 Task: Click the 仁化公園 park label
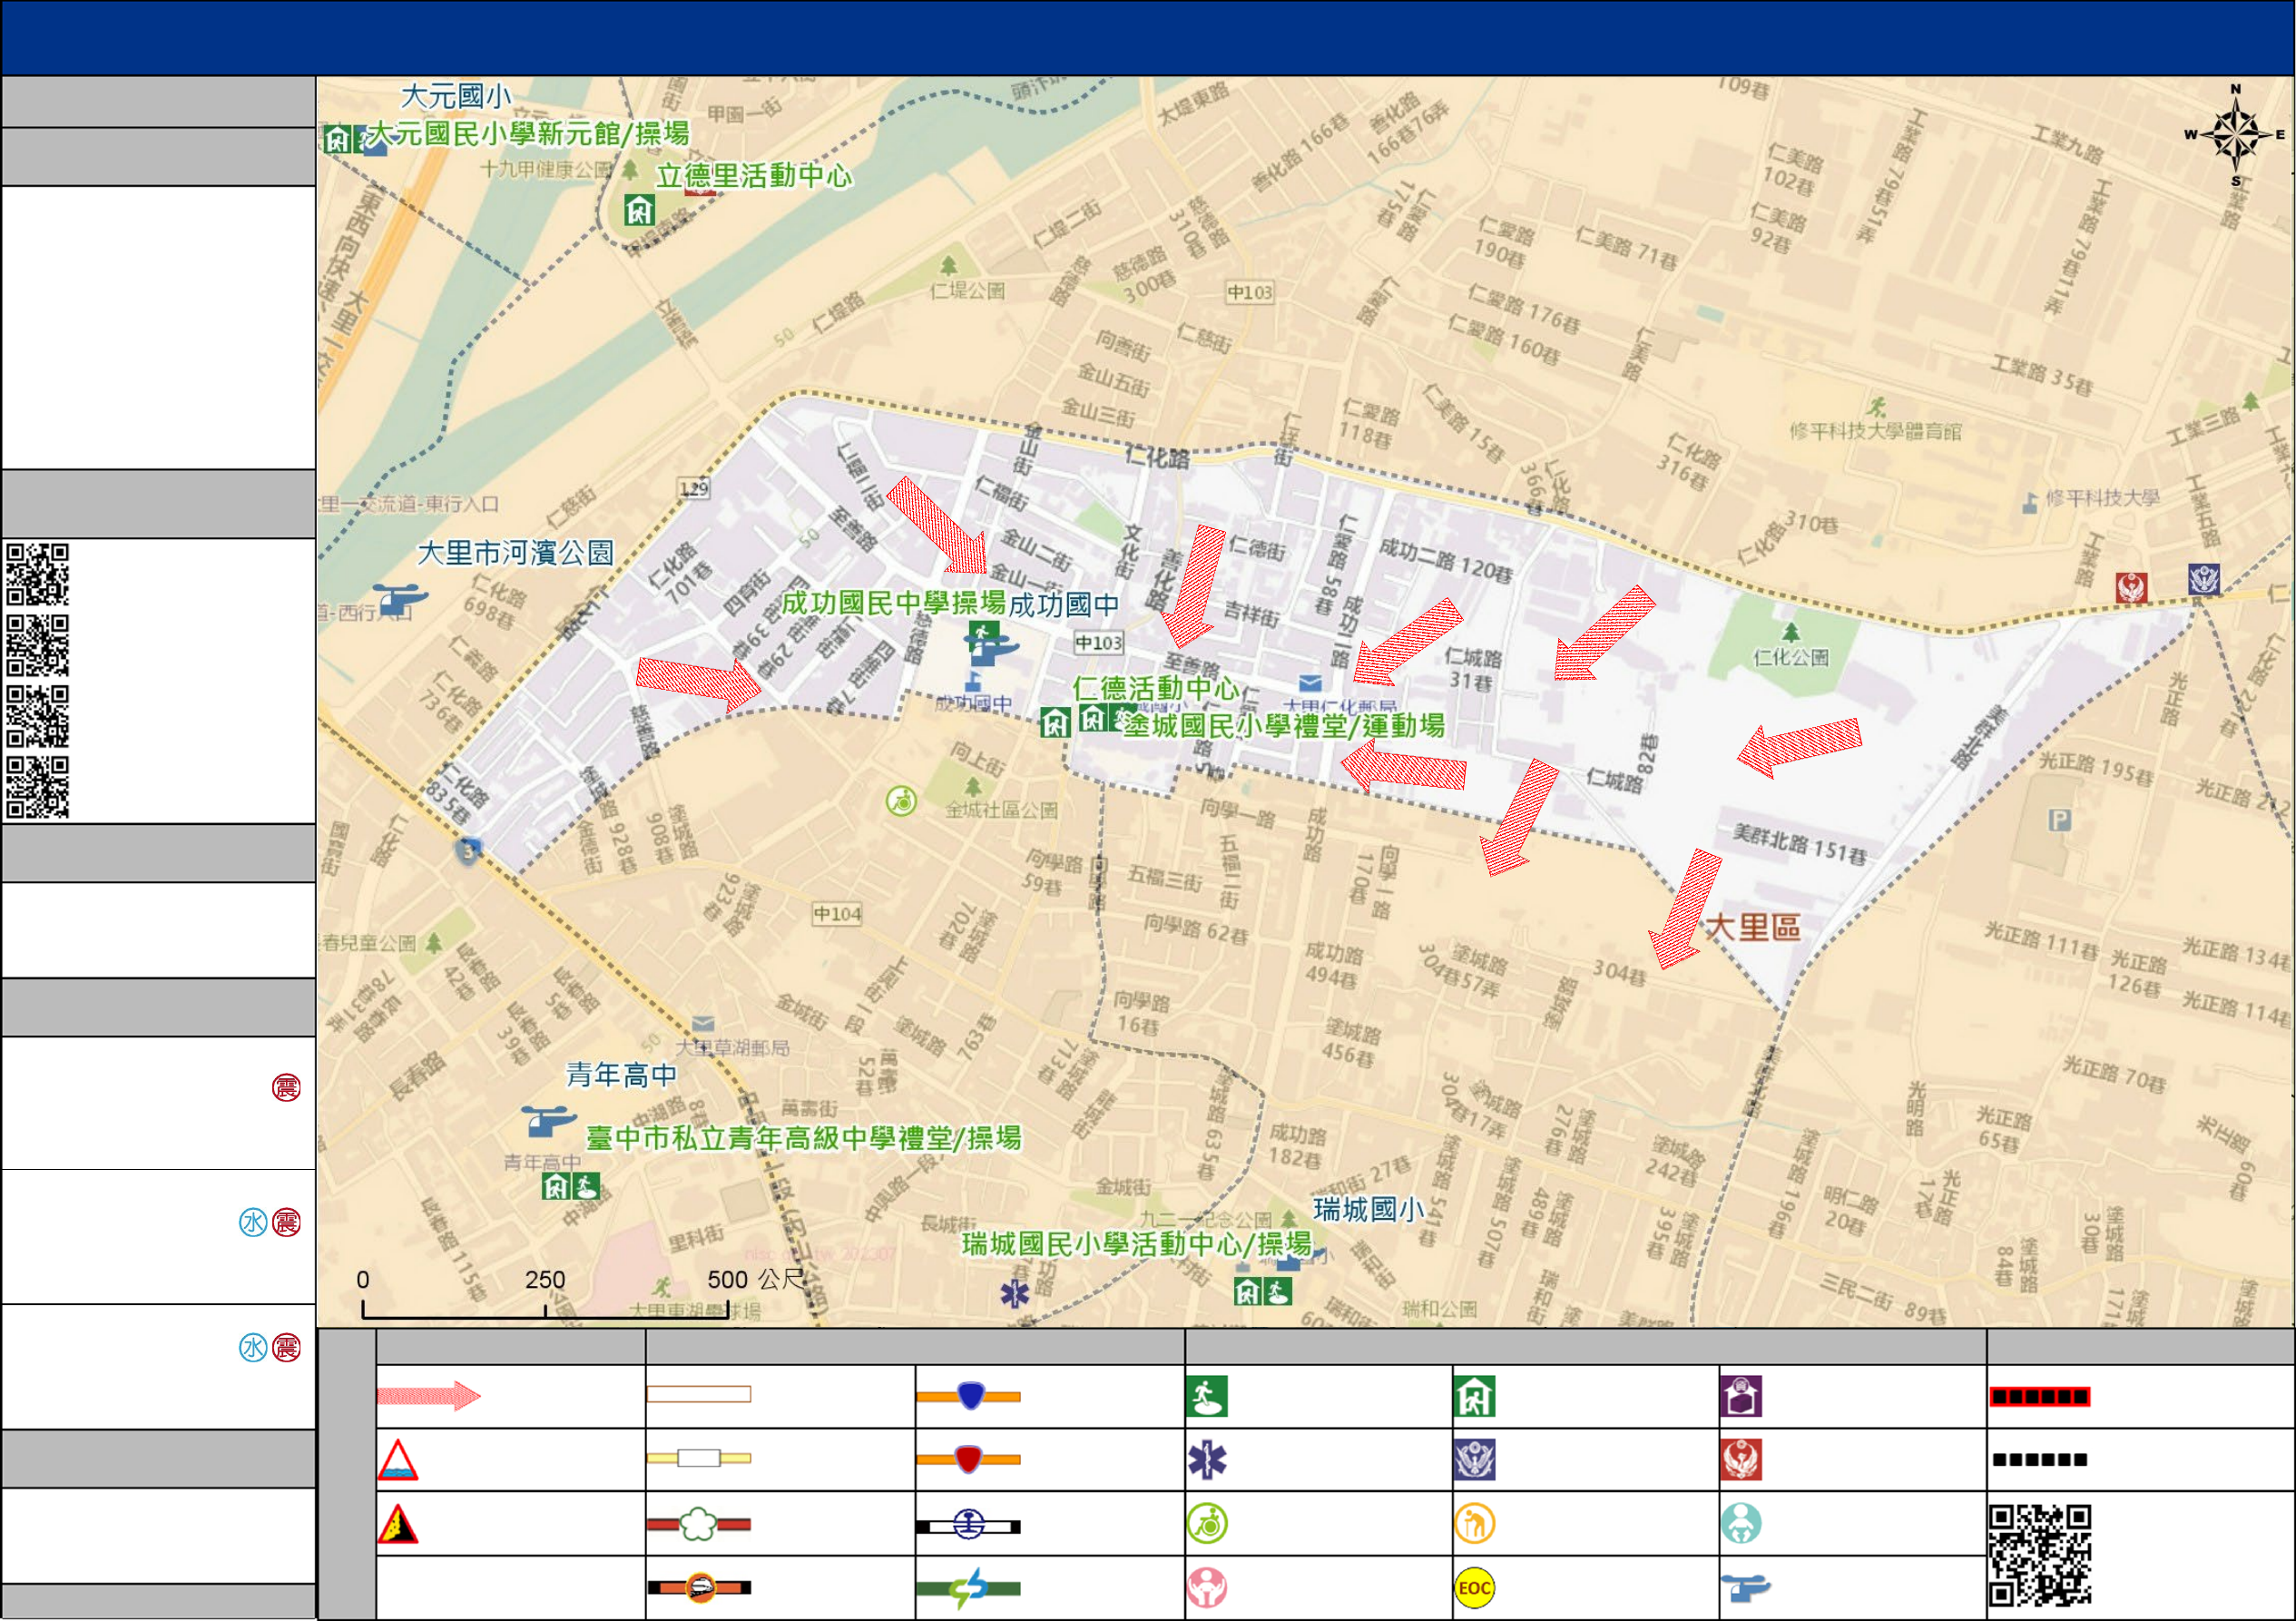pyautogui.click(x=1791, y=657)
